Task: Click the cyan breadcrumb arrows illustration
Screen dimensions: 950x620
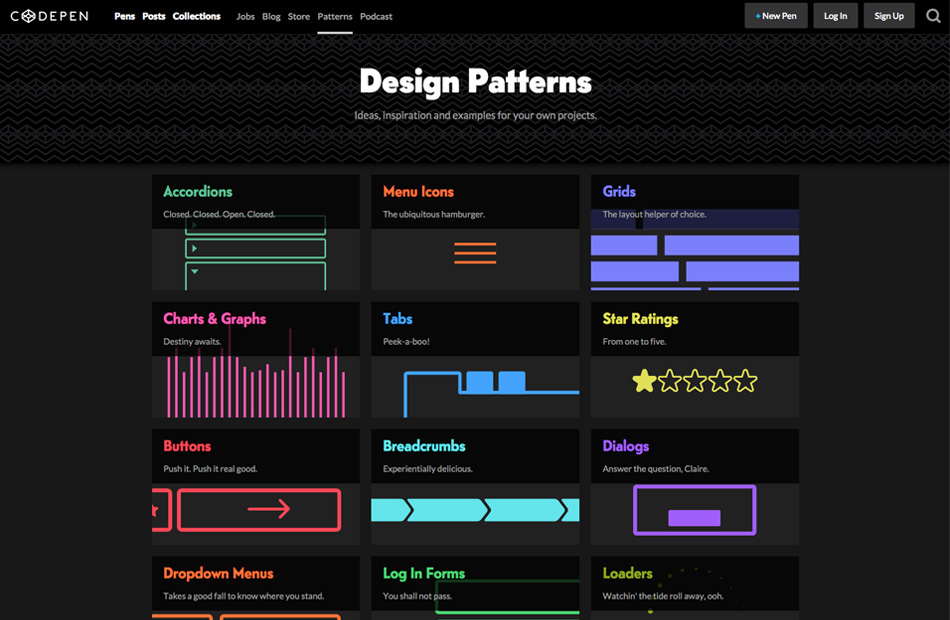Action: [x=475, y=510]
